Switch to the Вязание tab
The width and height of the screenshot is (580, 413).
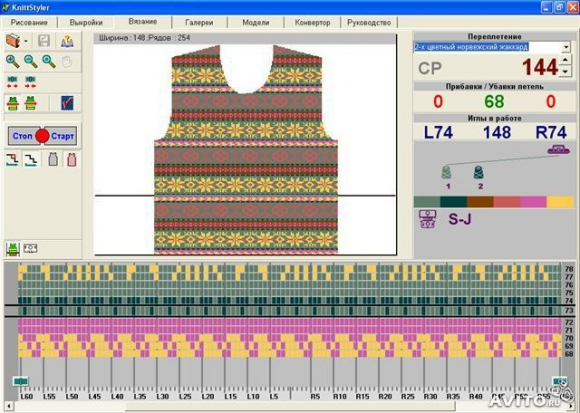pyautogui.click(x=143, y=21)
